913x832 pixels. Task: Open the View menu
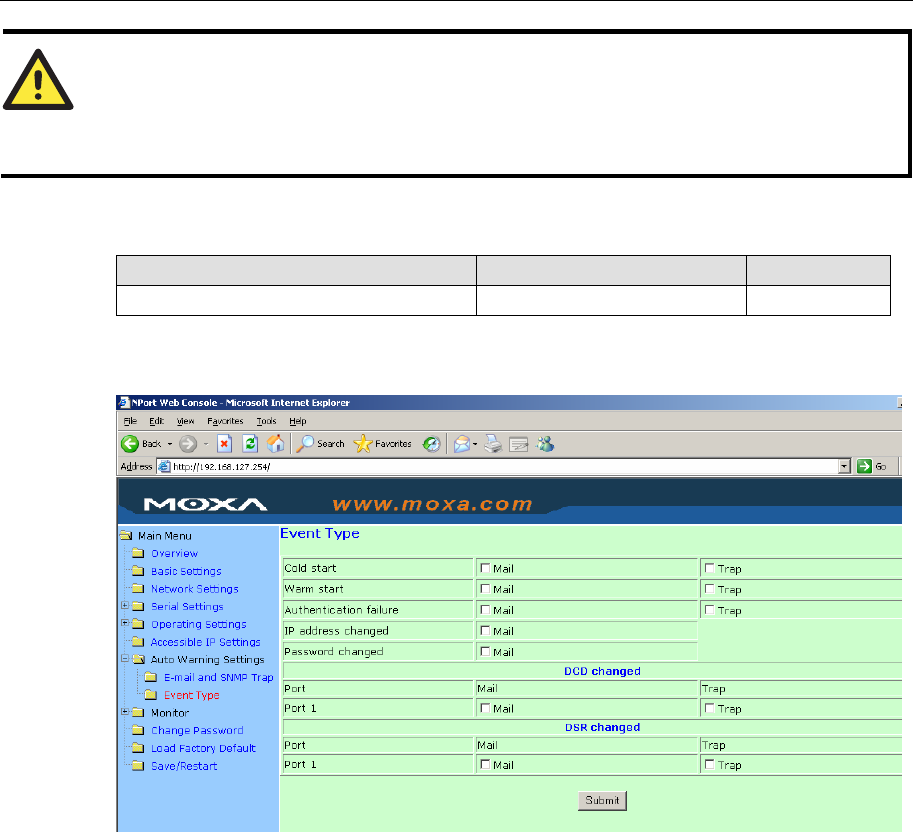(185, 421)
